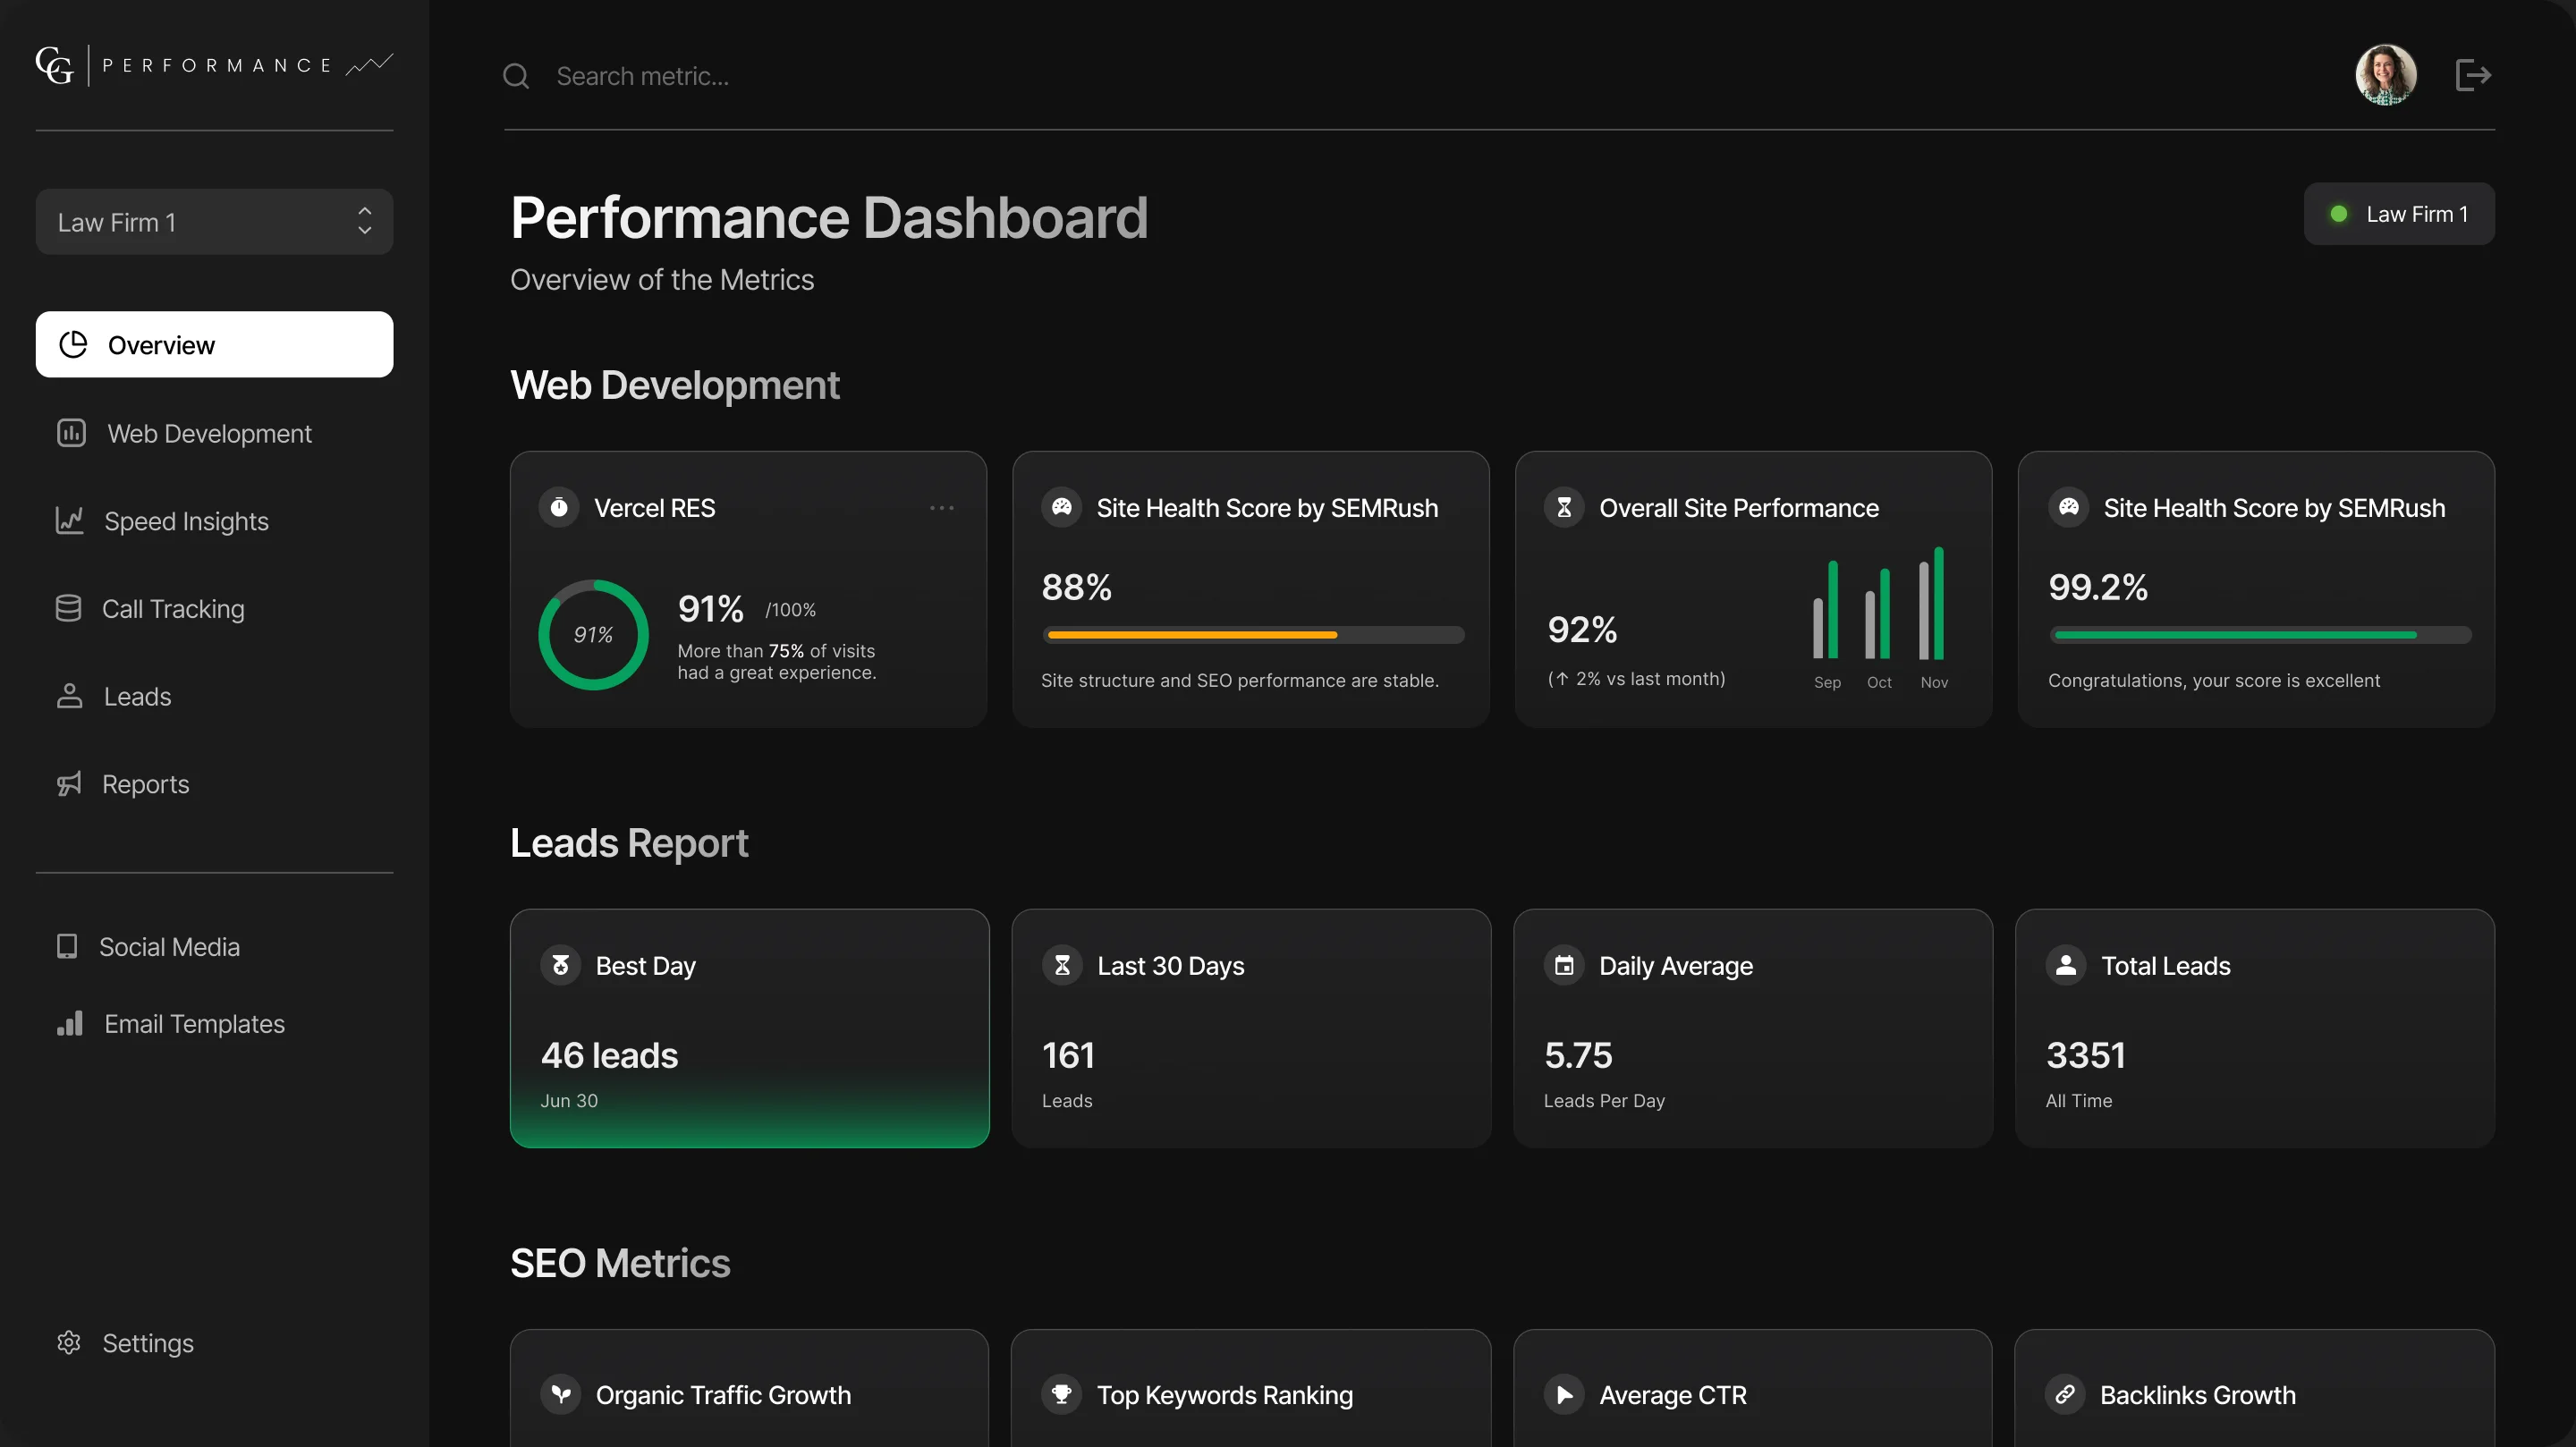Image resolution: width=2576 pixels, height=1447 pixels.
Task: Open the user profile avatar
Action: point(2386,75)
